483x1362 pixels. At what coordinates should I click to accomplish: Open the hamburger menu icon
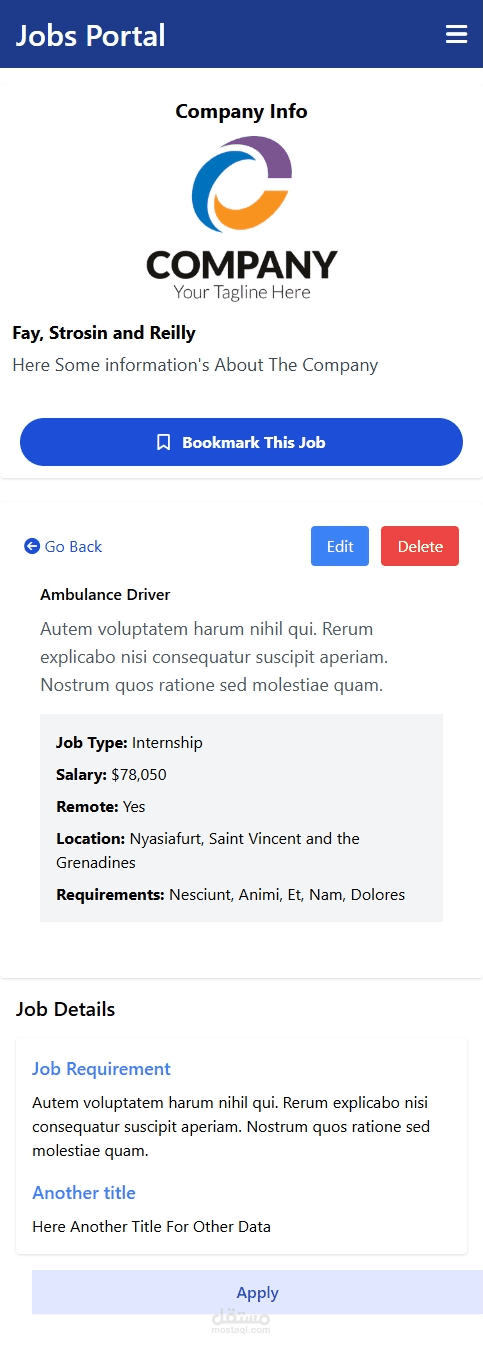[x=456, y=35]
